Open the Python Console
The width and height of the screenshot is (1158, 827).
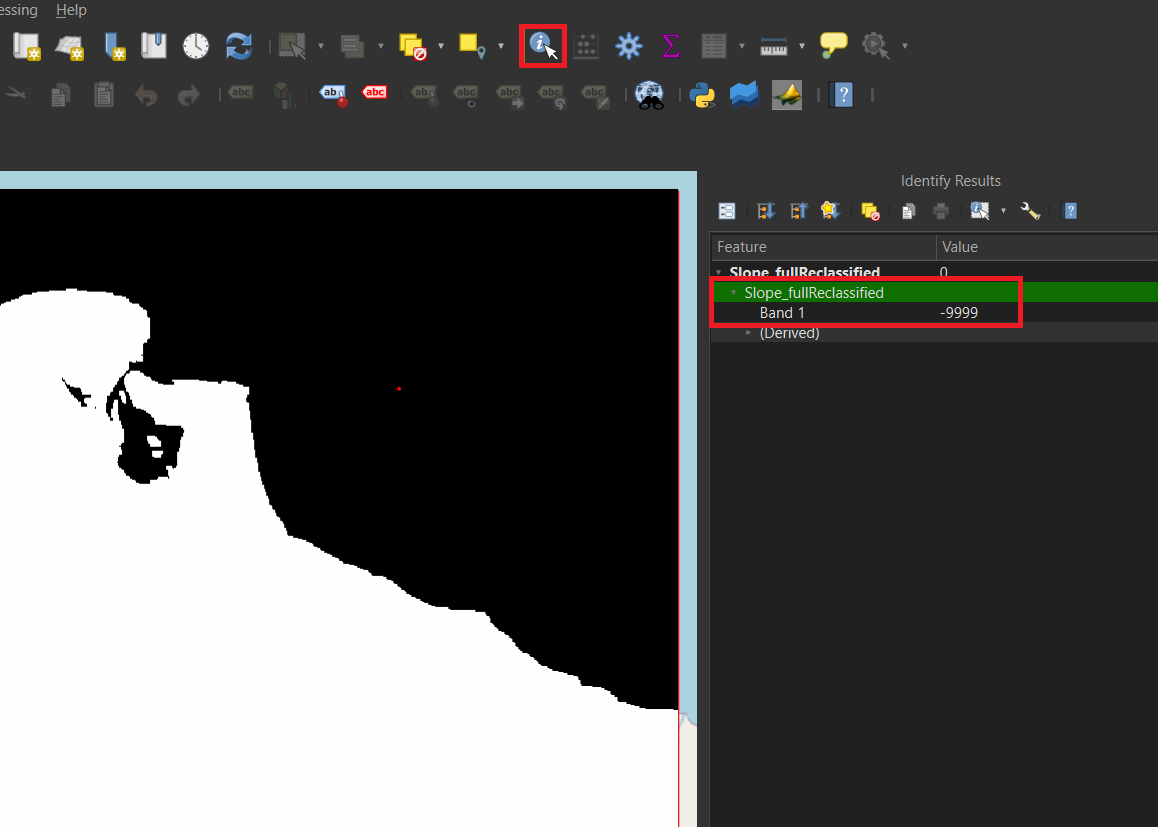pos(703,95)
